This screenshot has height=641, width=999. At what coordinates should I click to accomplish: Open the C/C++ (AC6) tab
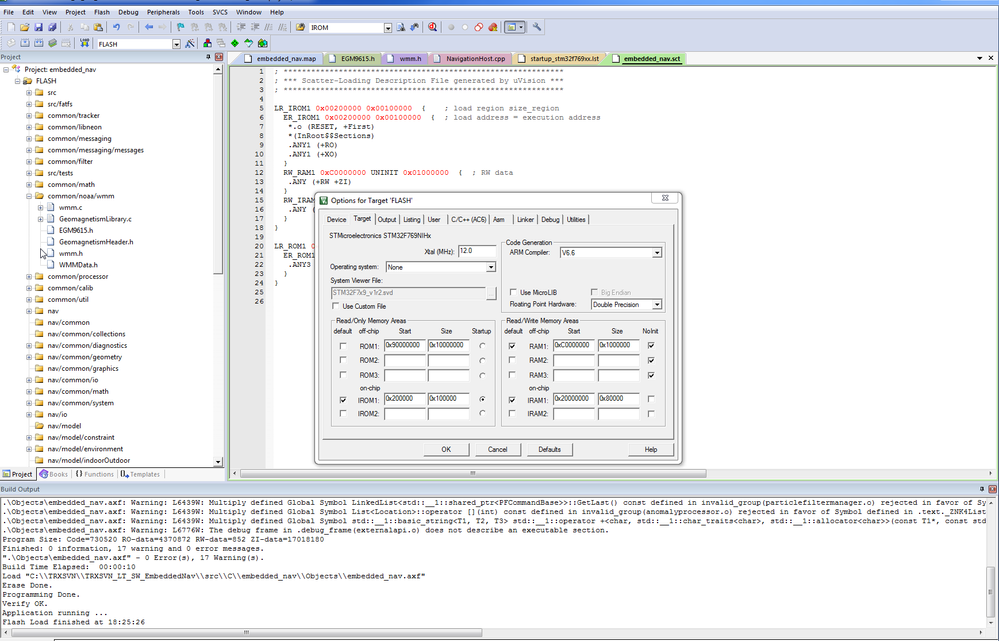pyautogui.click(x=468, y=219)
